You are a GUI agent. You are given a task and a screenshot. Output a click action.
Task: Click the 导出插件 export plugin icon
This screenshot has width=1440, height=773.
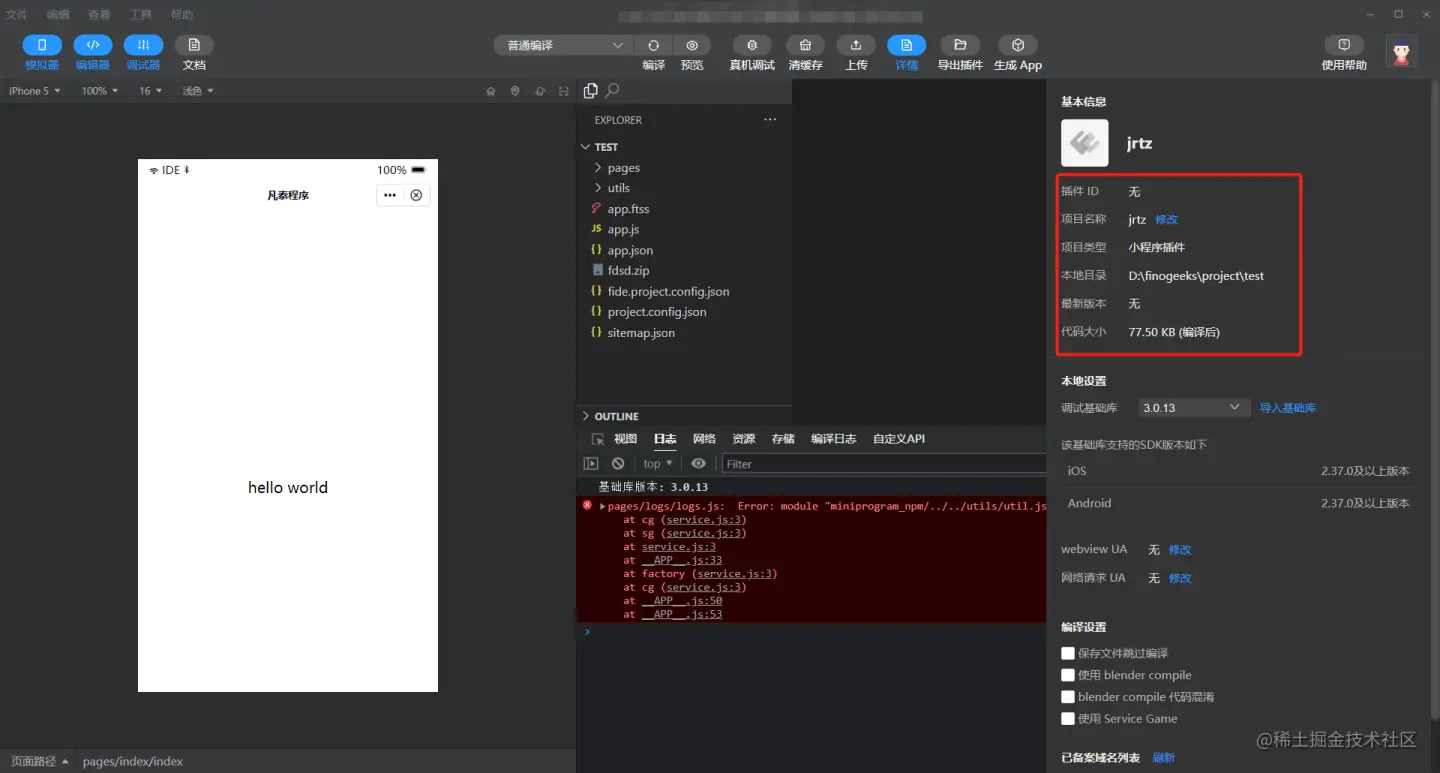click(960, 45)
